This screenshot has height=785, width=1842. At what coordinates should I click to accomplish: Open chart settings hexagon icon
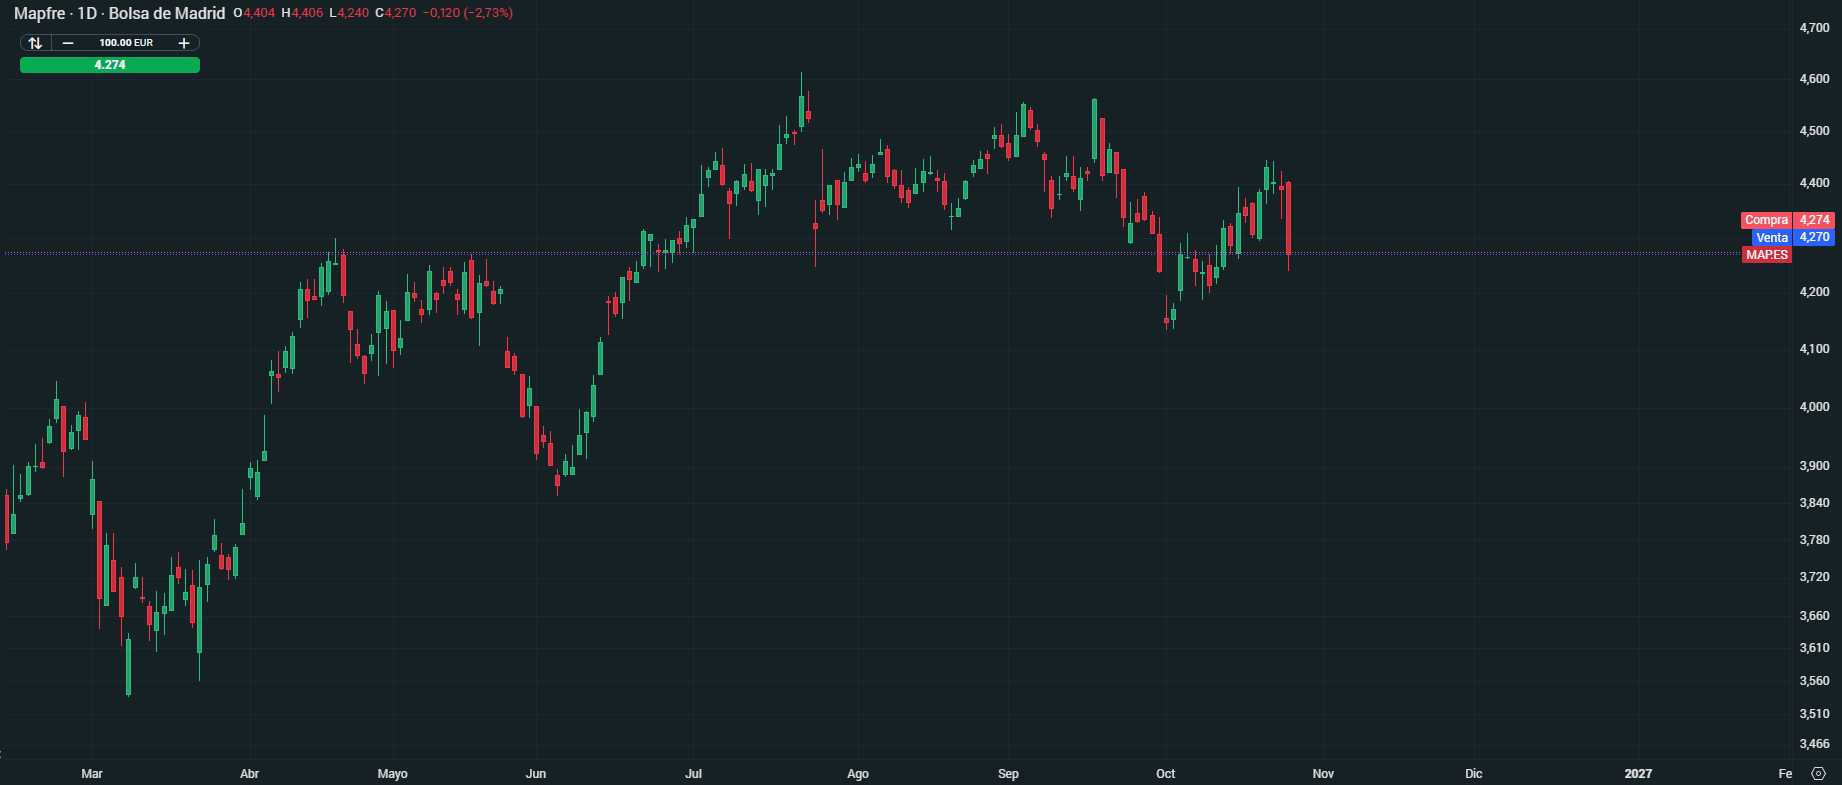coord(1819,774)
